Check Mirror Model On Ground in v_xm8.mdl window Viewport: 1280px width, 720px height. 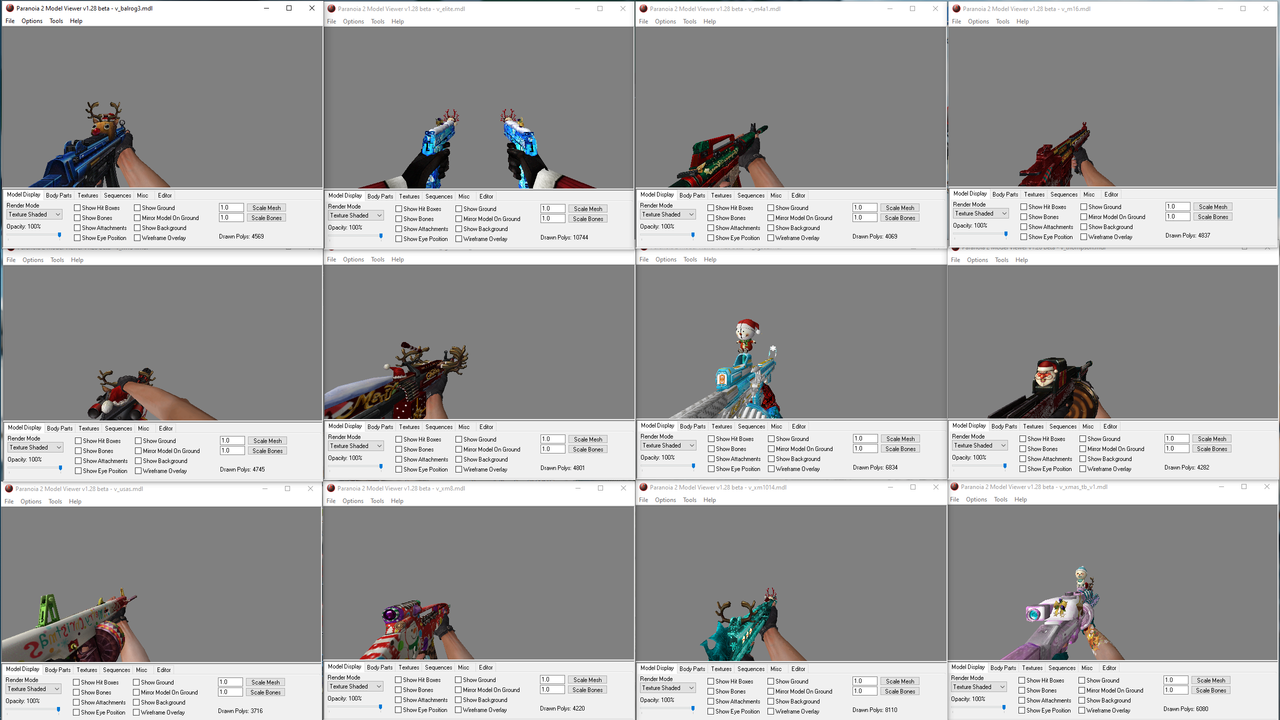[x=459, y=690]
